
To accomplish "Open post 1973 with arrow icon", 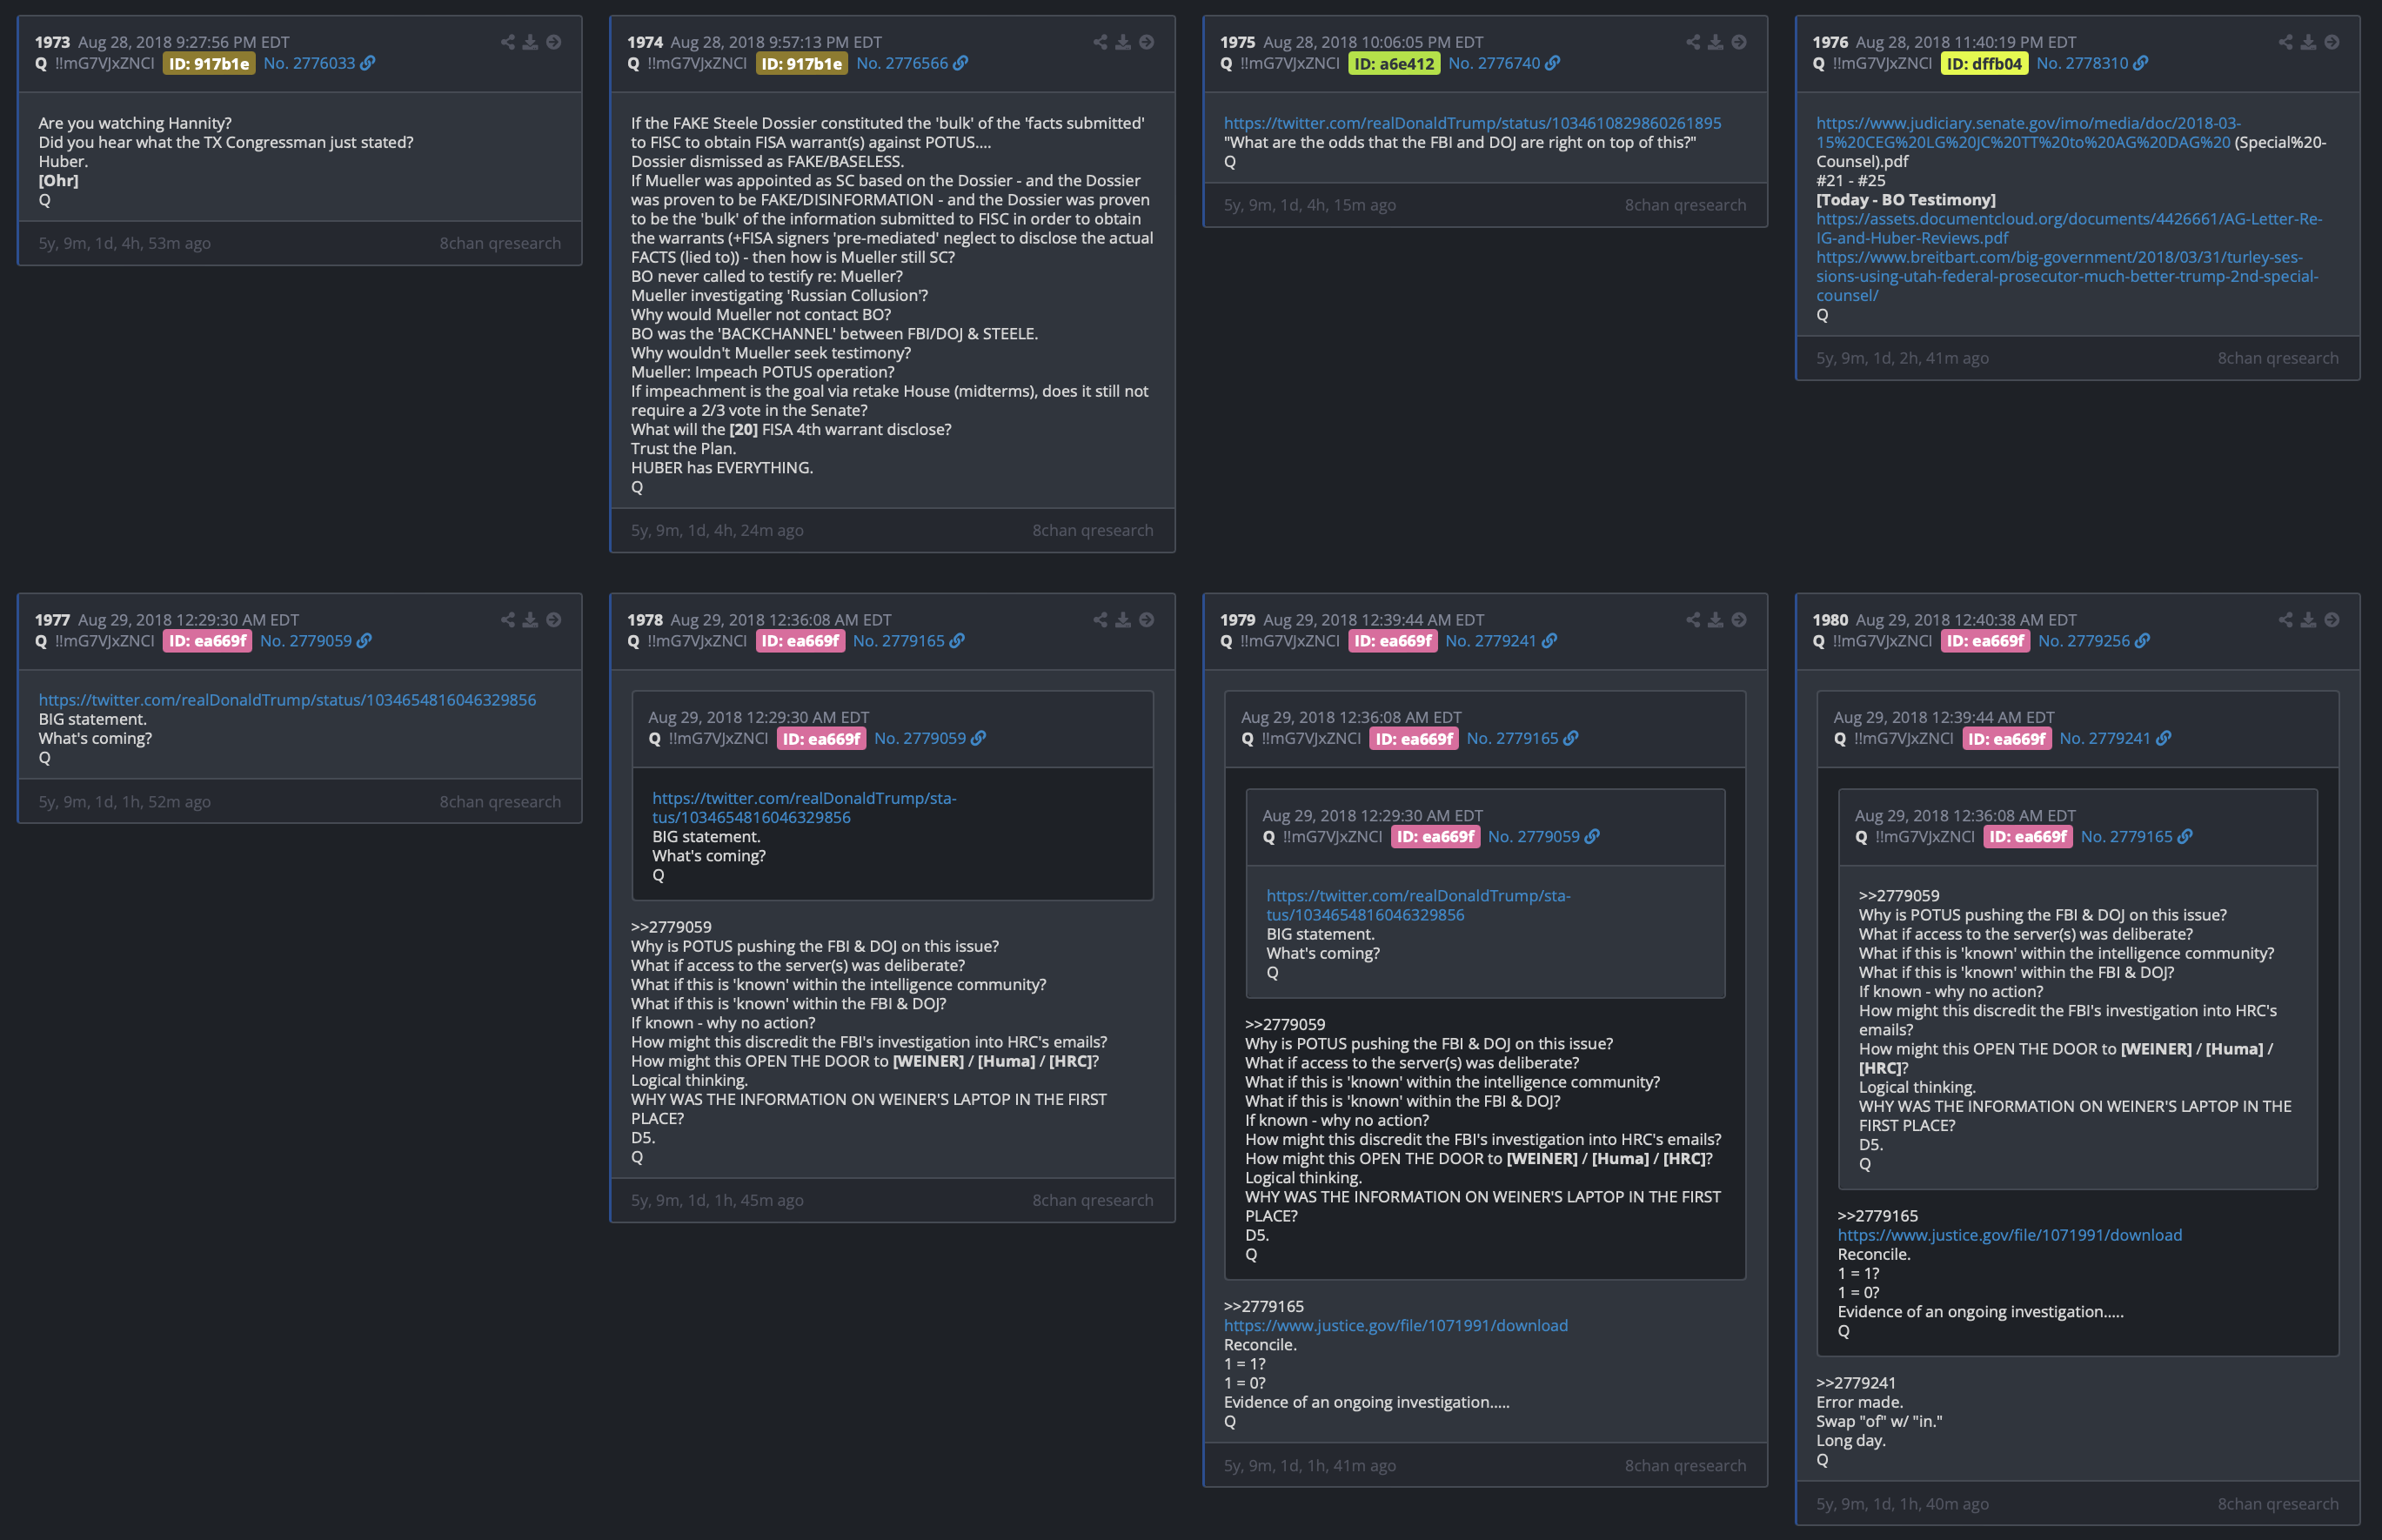I will 554,42.
